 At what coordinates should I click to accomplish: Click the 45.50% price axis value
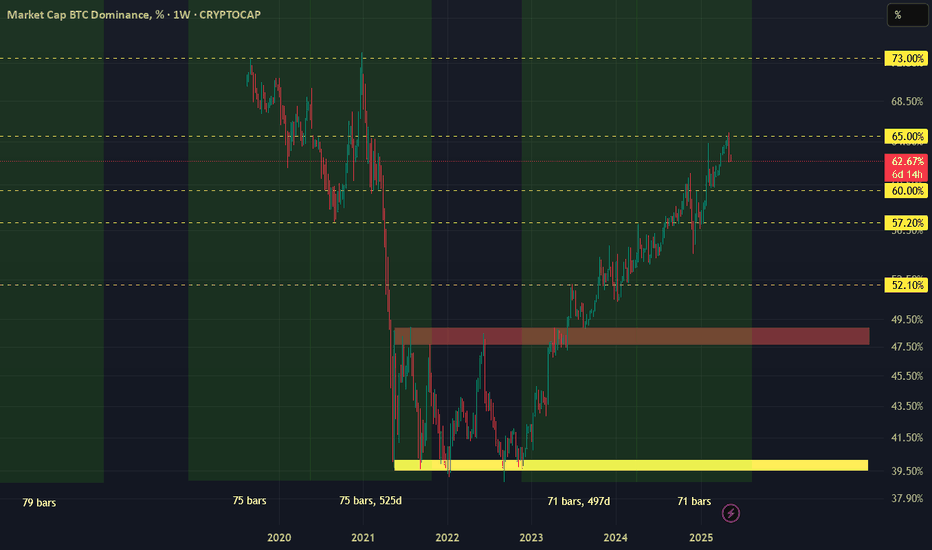[907, 376]
